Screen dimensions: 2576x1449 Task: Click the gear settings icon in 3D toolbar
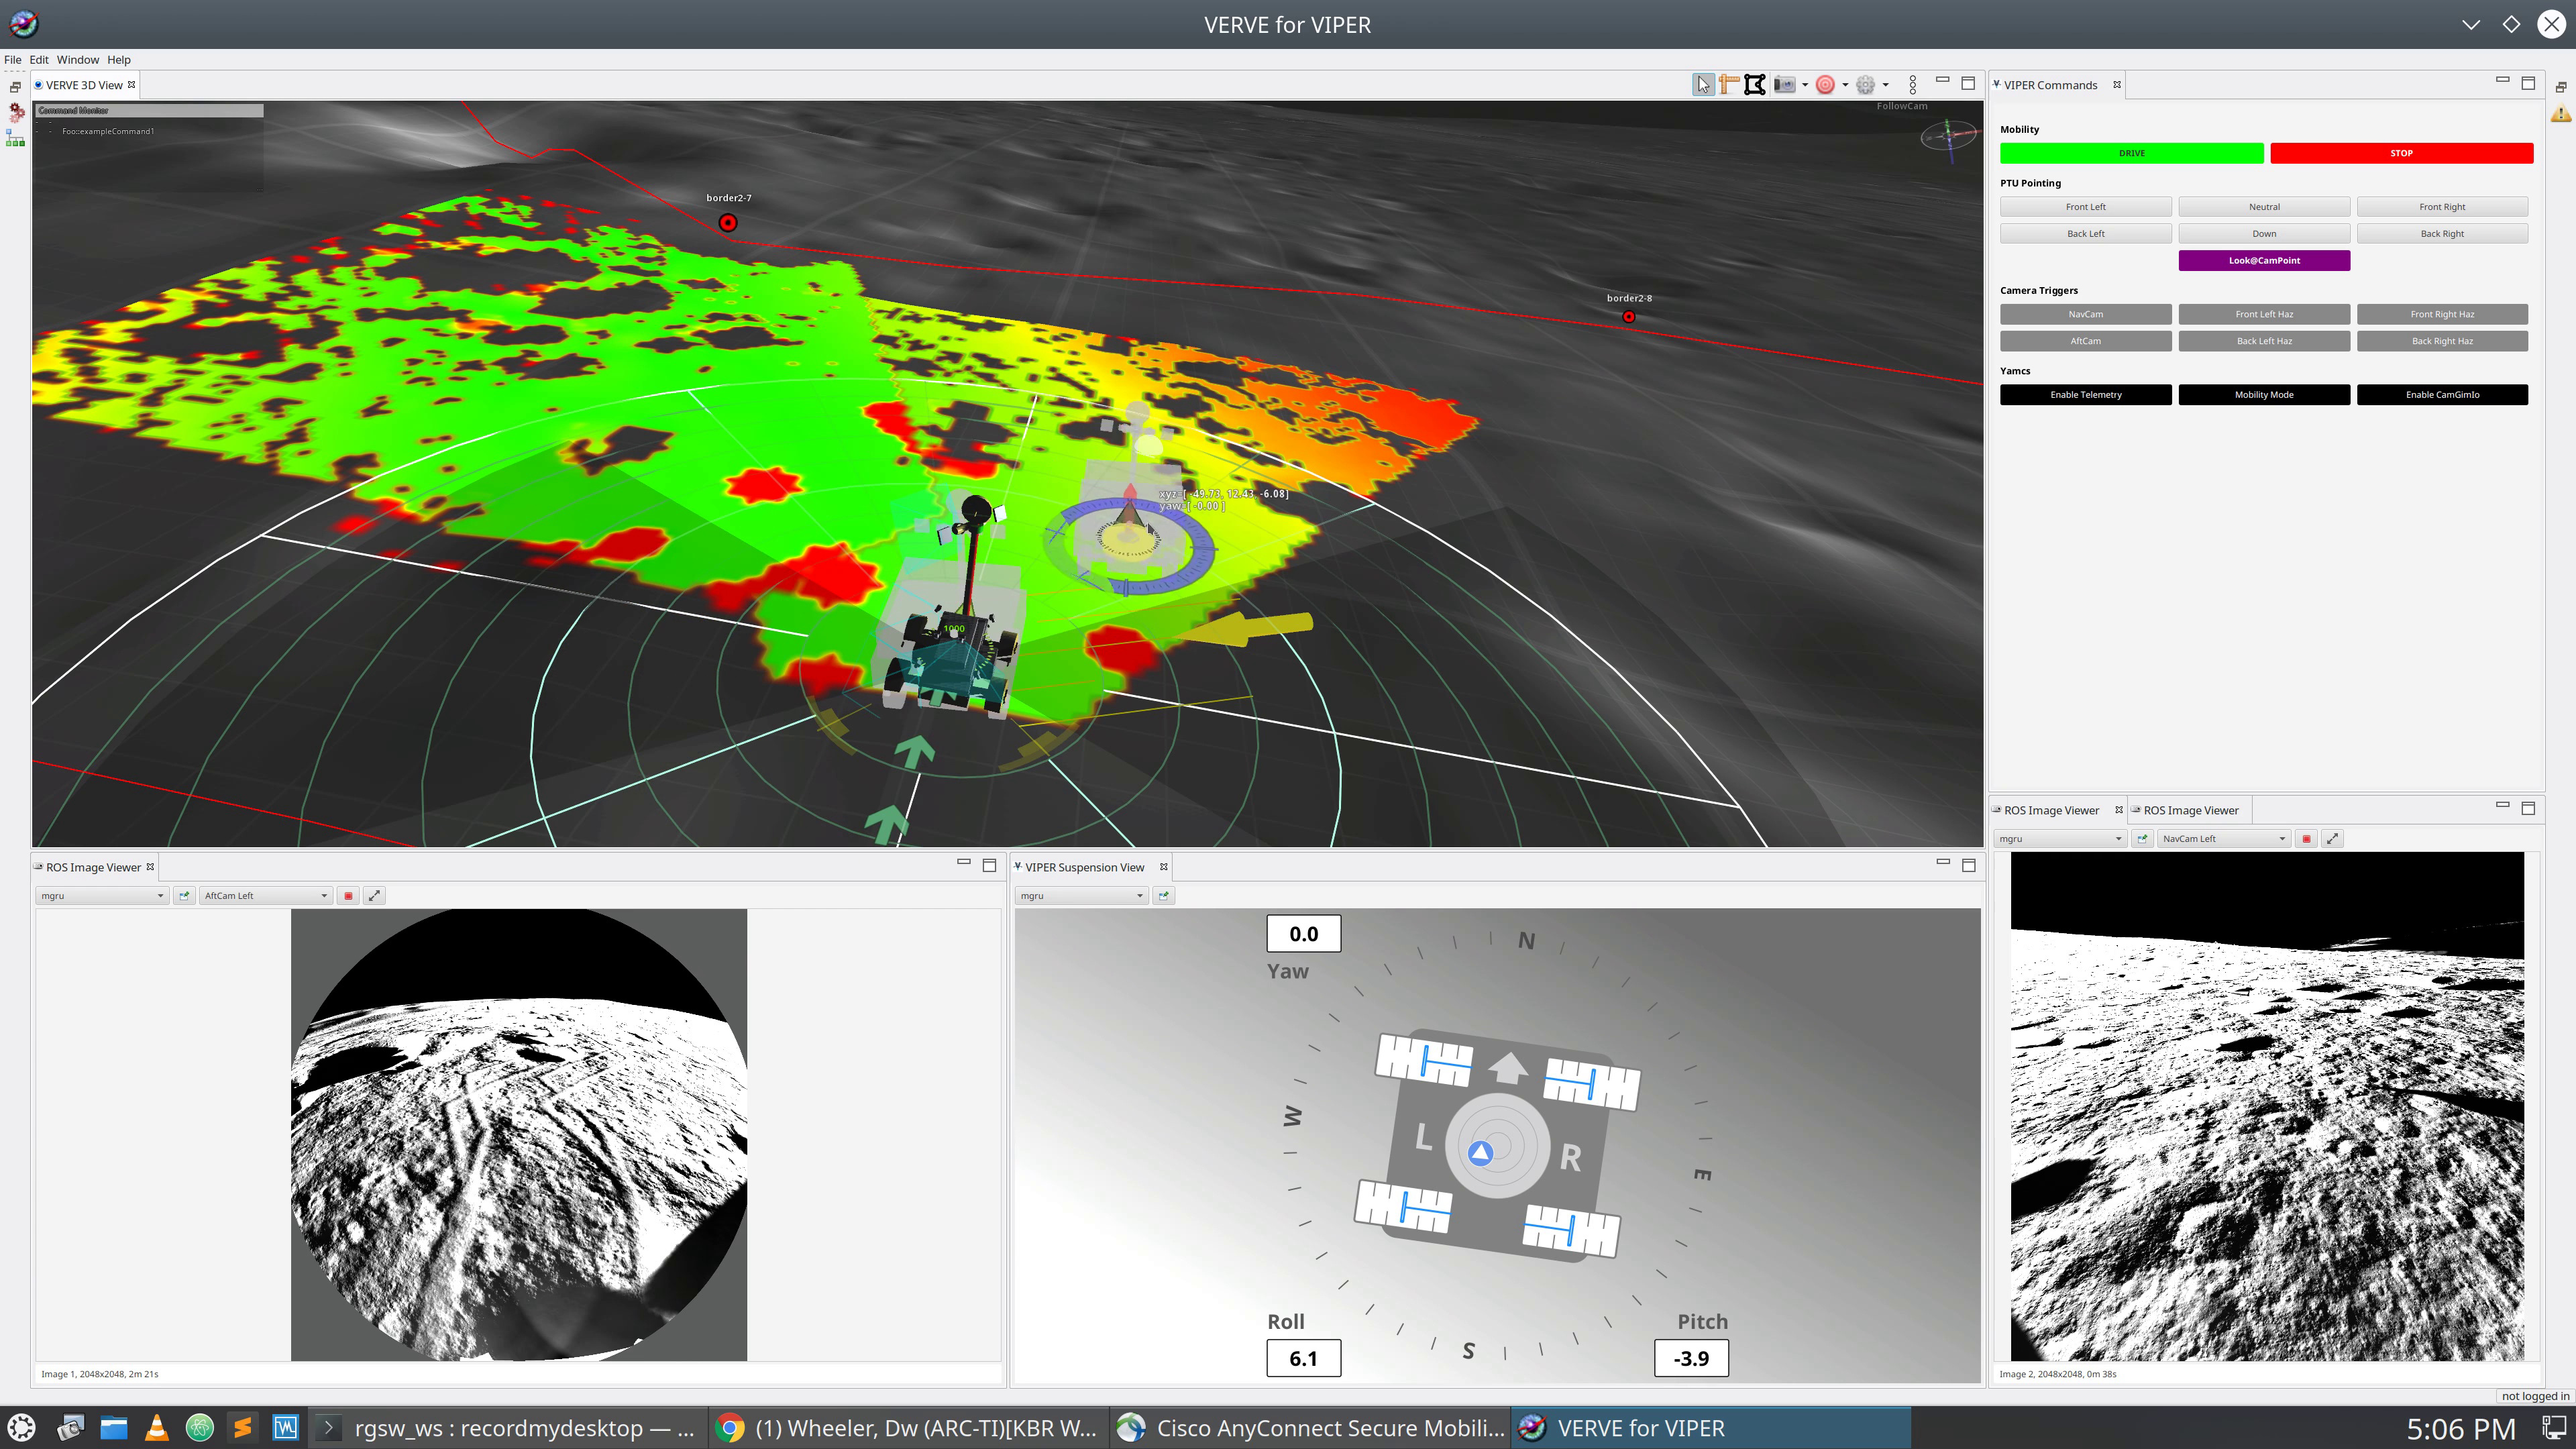pos(1866,85)
